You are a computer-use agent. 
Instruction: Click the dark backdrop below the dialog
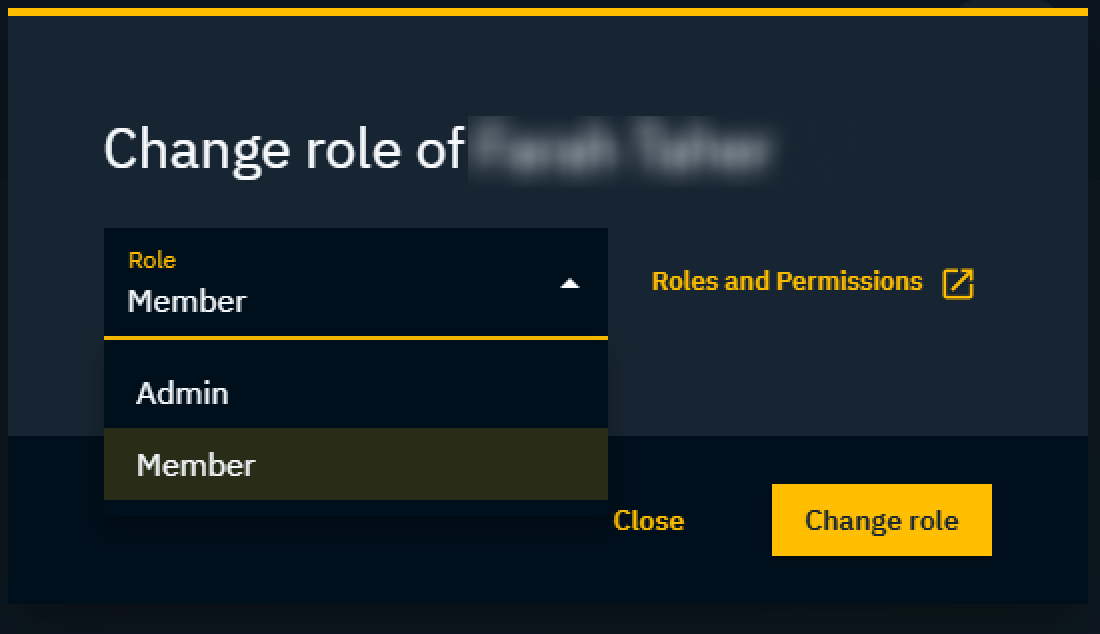(x=548, y=620)
